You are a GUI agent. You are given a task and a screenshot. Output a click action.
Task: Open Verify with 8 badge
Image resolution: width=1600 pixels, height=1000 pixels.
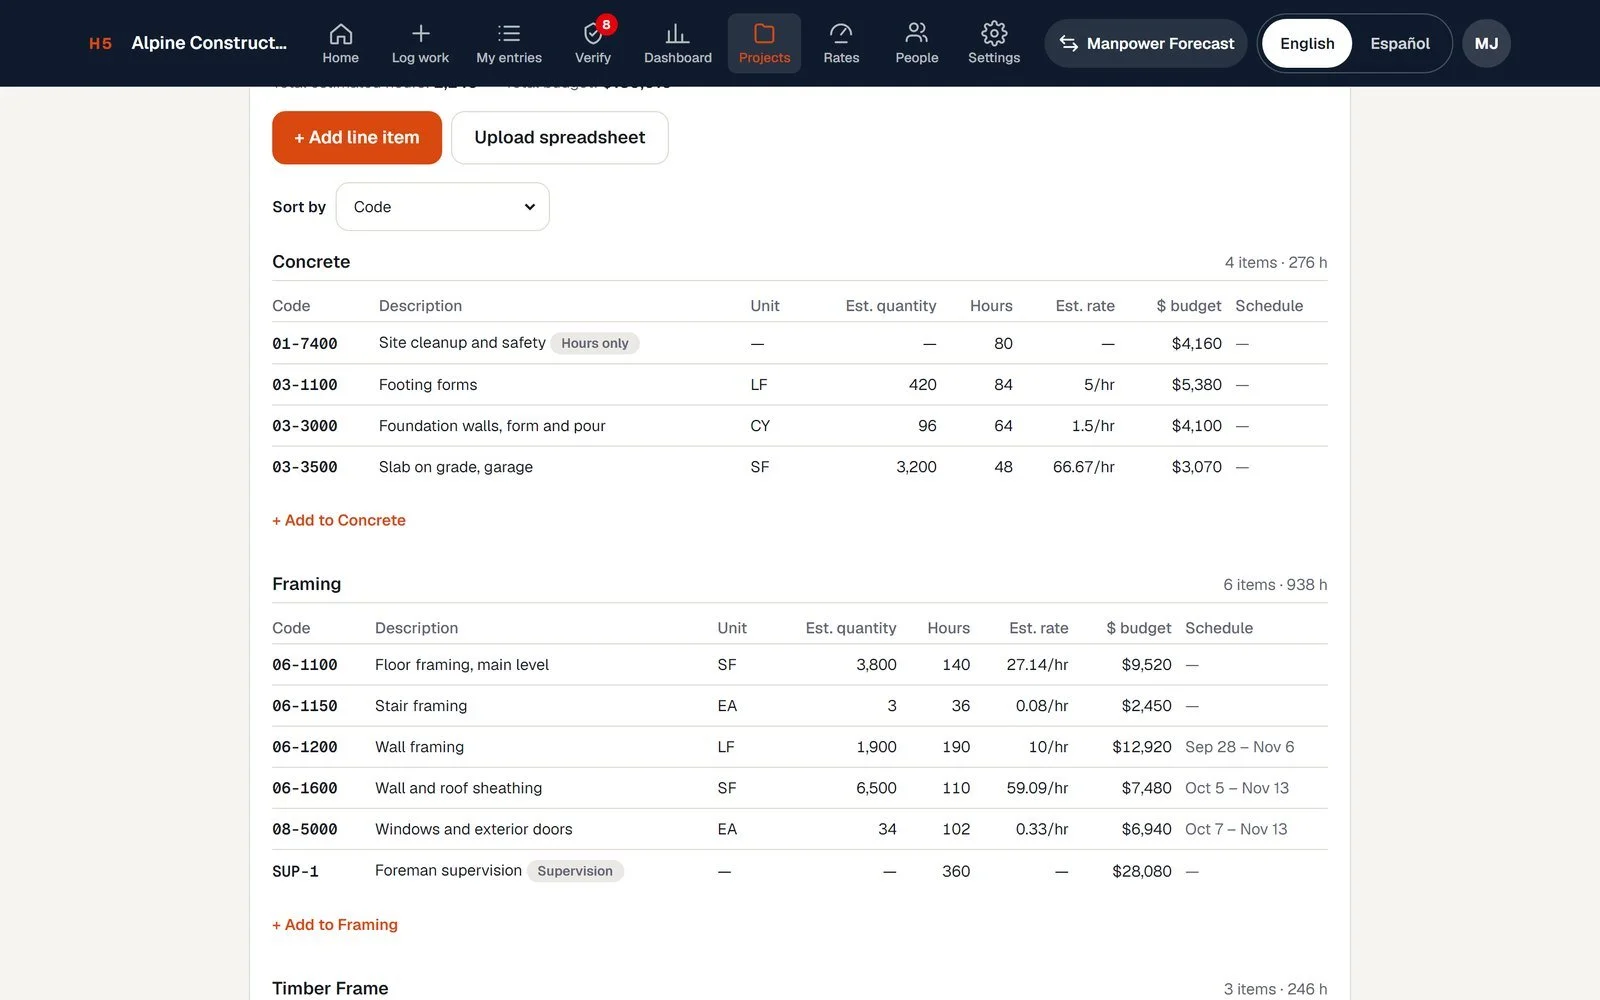pos(593,43)
